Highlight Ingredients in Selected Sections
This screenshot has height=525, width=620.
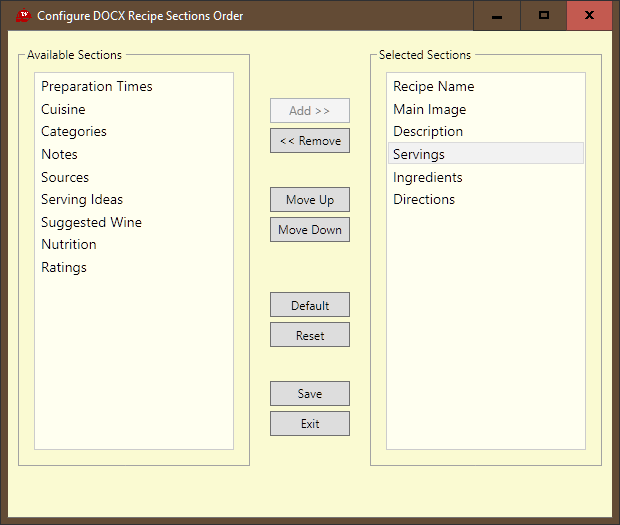427,177
